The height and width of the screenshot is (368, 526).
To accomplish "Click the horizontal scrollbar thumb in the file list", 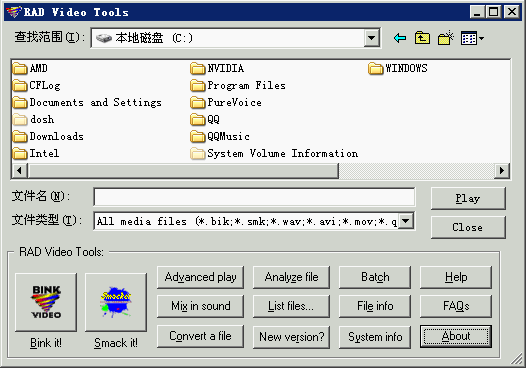I will pos(183,170).
